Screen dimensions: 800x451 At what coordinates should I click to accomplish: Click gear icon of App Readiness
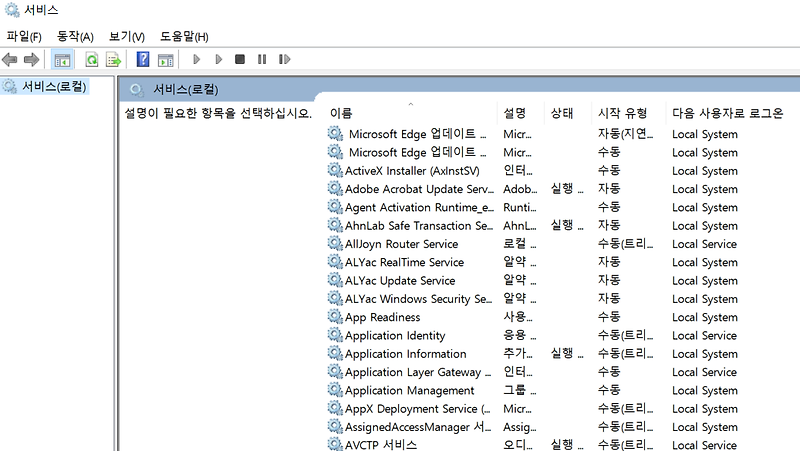[x=335, y=317]
